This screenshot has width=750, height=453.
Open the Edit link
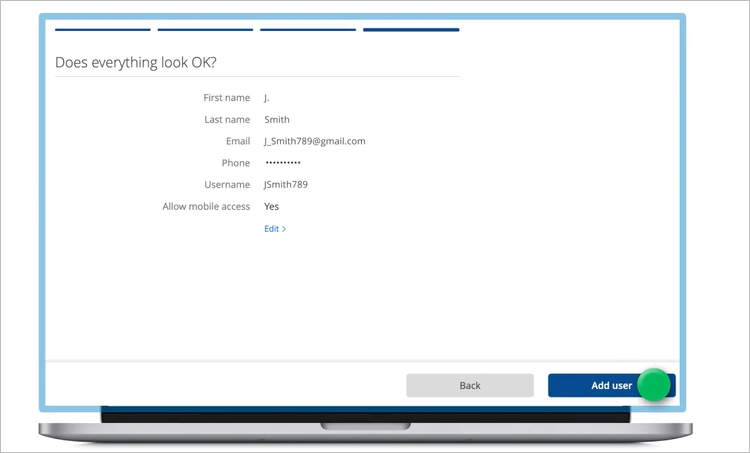271,229
